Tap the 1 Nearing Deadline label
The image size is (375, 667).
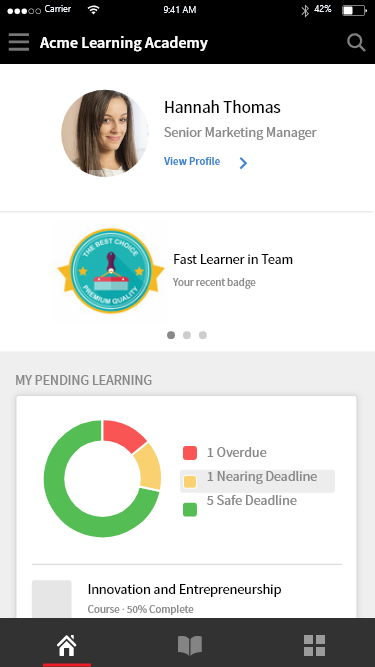point(262,476)
